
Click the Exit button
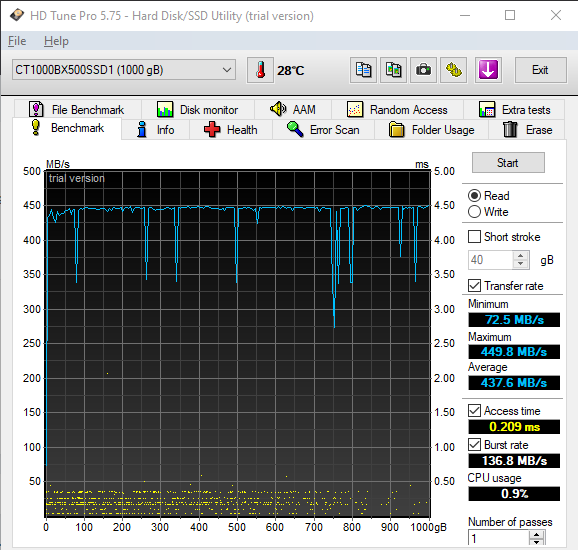tap(540, 70)
